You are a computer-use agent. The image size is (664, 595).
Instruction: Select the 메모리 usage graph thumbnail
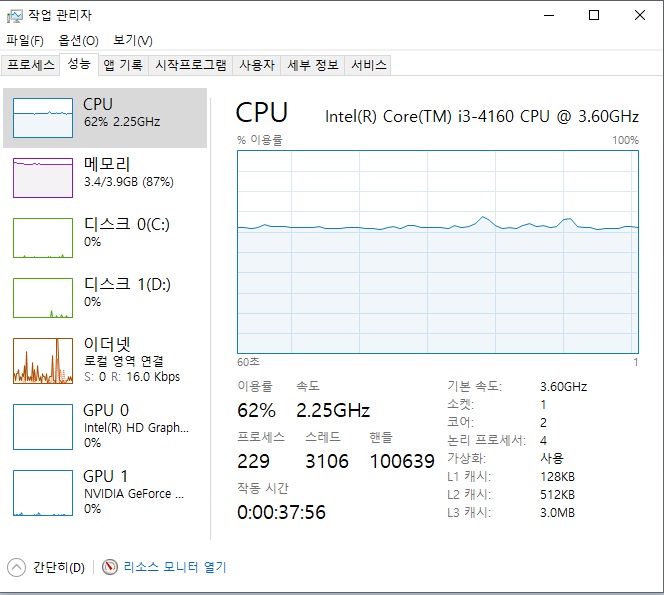(42, 177)
